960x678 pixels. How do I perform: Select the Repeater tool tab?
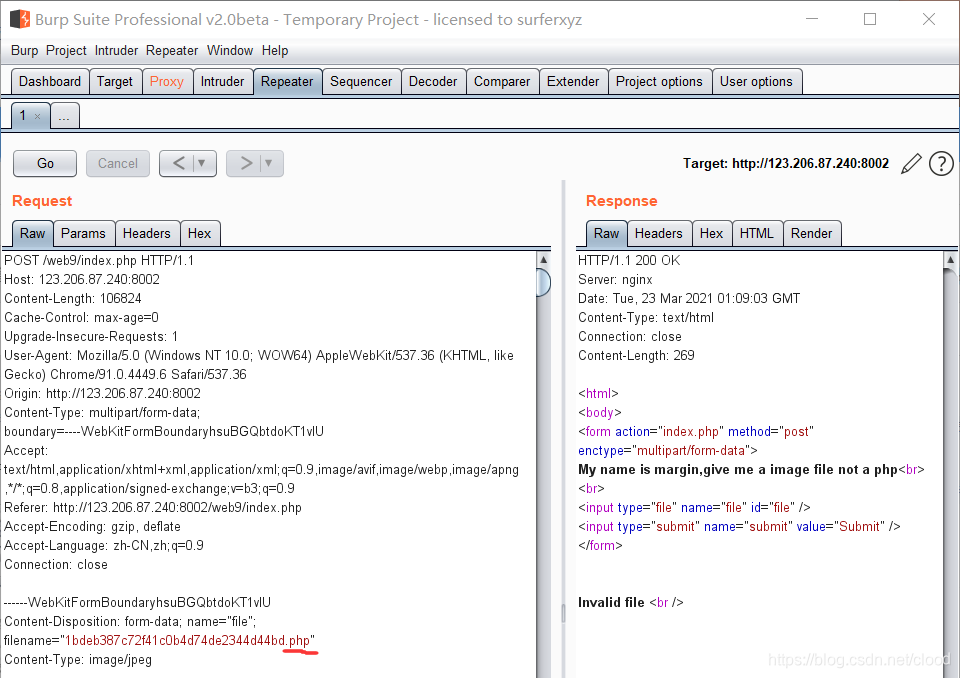287,81
